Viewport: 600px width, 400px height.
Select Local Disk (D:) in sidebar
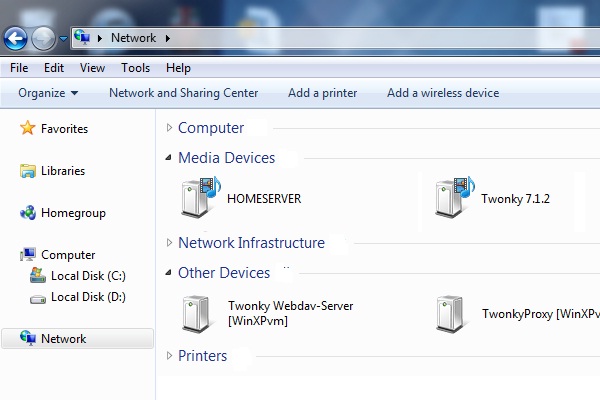pyautogui.click(x=87, y=297)
